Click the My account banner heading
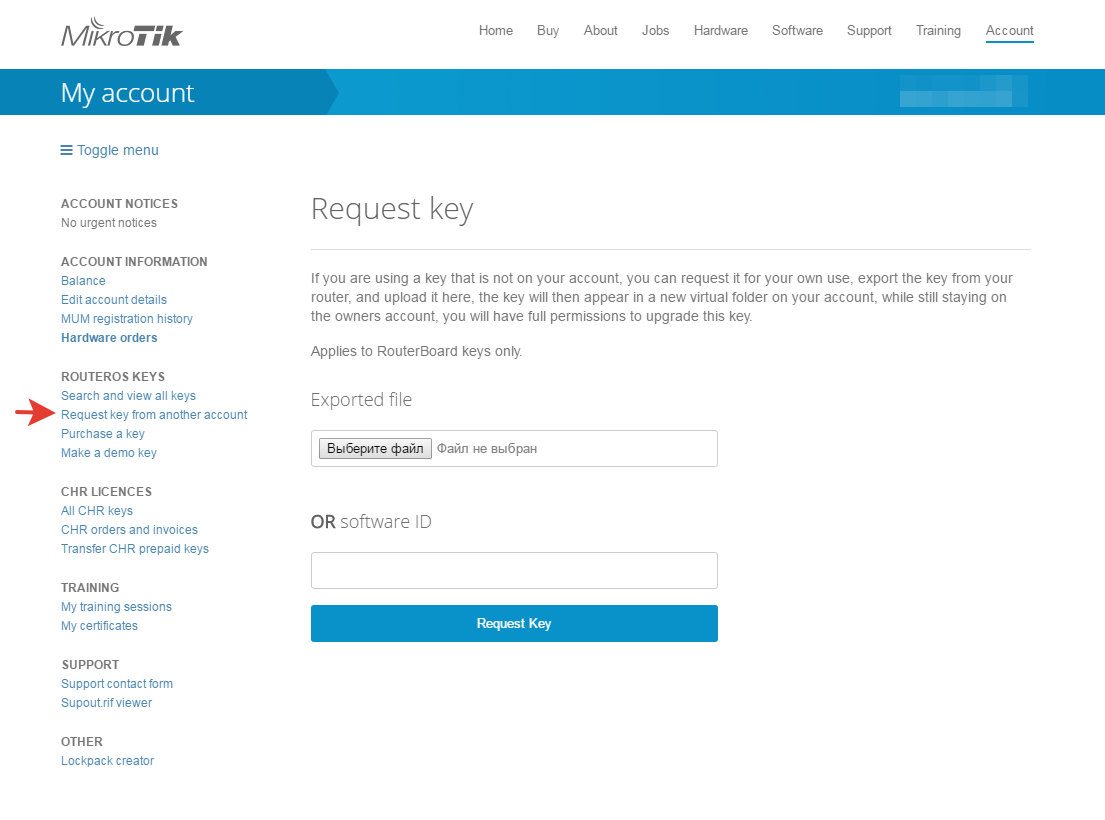 (128, 93)
